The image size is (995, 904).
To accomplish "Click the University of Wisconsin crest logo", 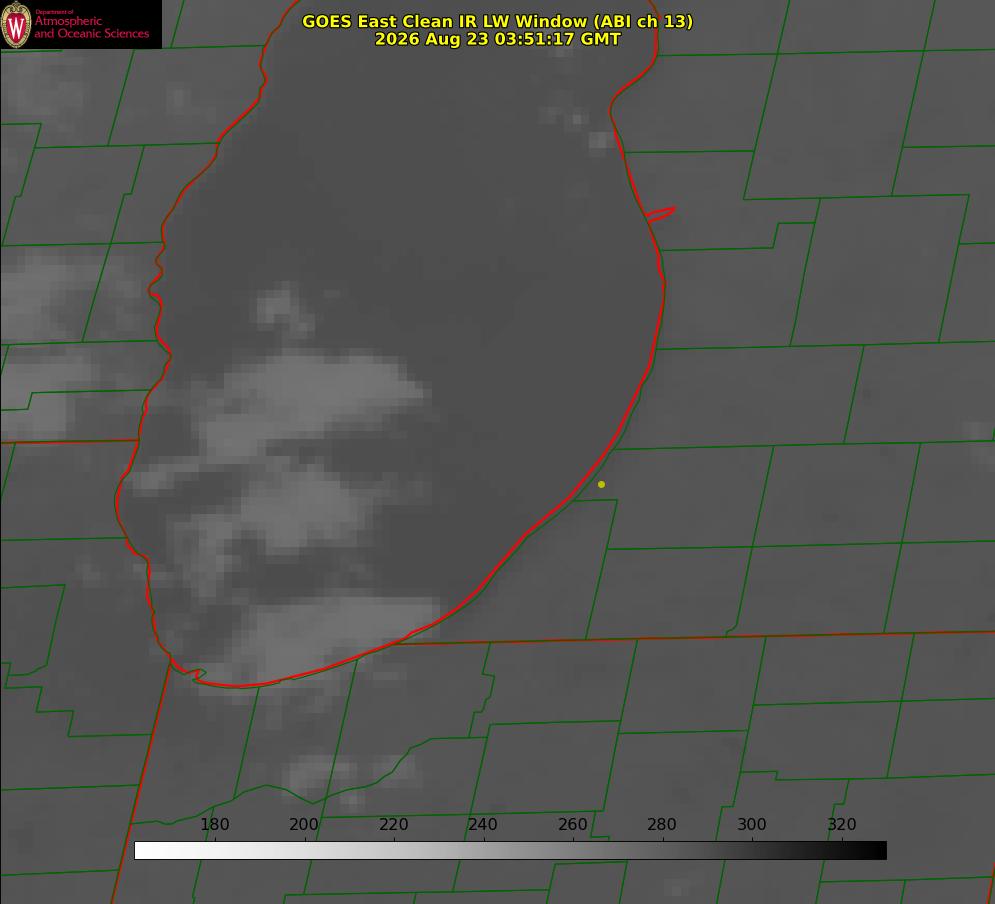I will (16, 24).
